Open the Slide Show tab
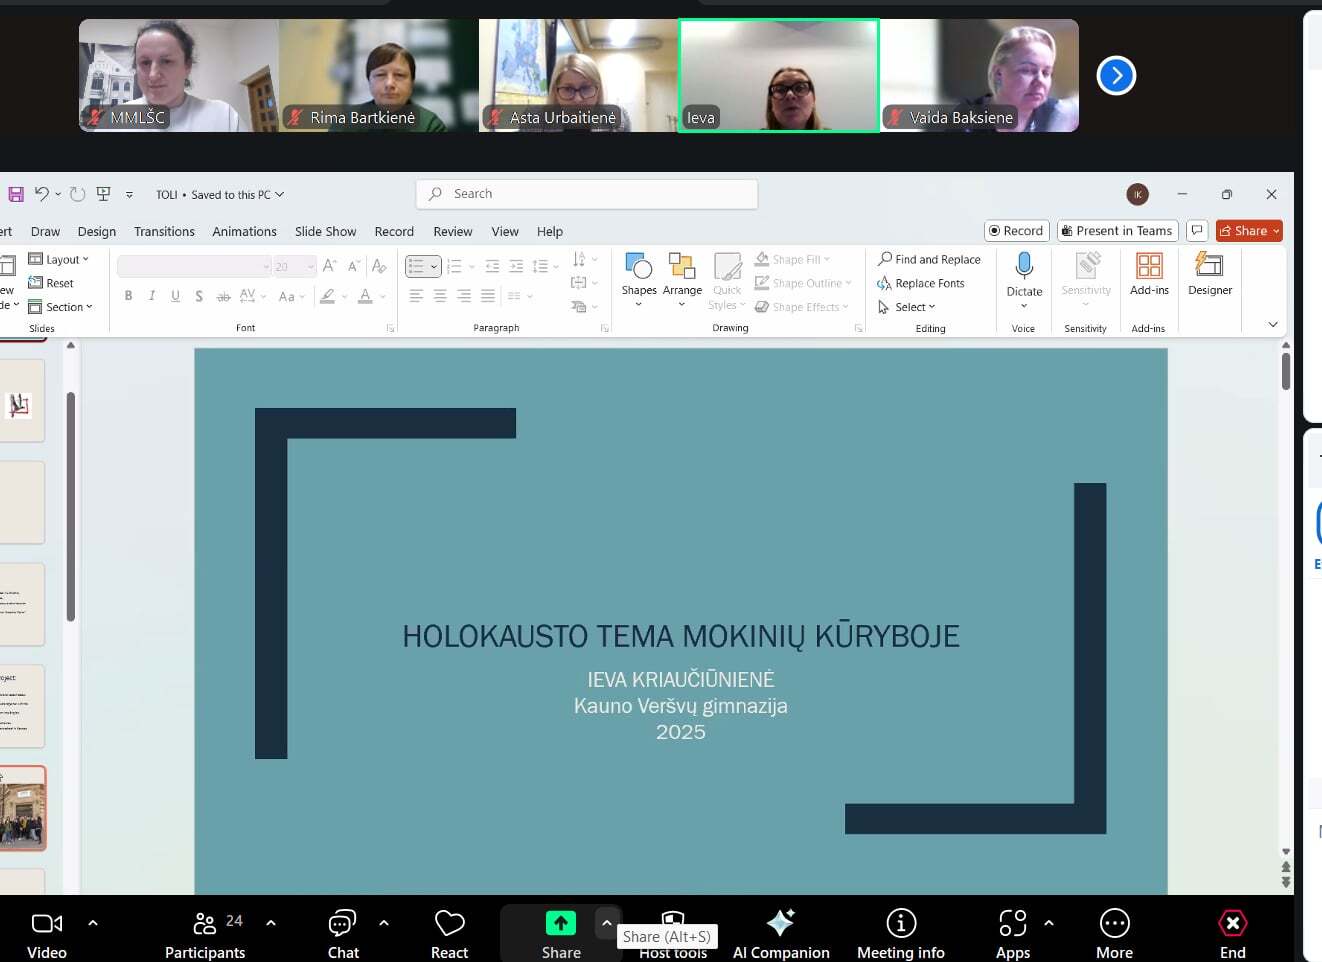Viewport: 1322px width, 962px height. click(325, 231)
